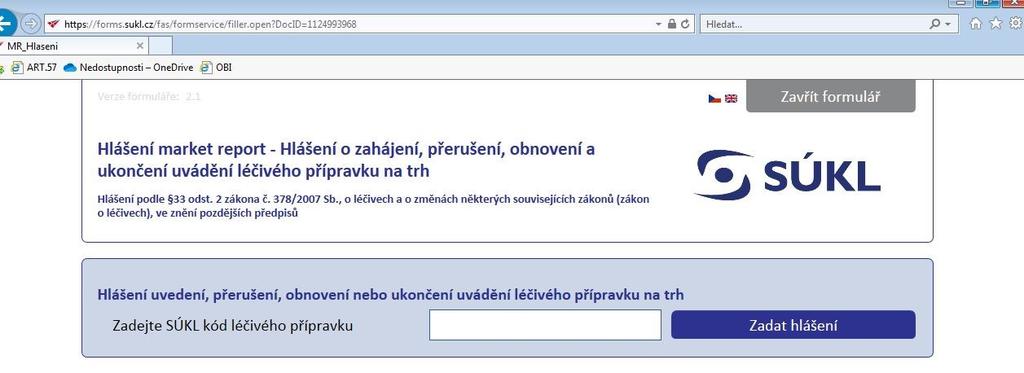
Task: Open the address bar dropdown arrow
Action: click(x=659, y=24)
